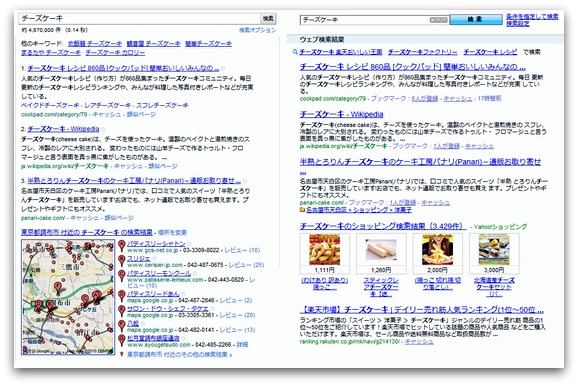Open 条件を指定して検索 link on Yahoo
Viewport: 578px width, 386px height.
[532, 17]
